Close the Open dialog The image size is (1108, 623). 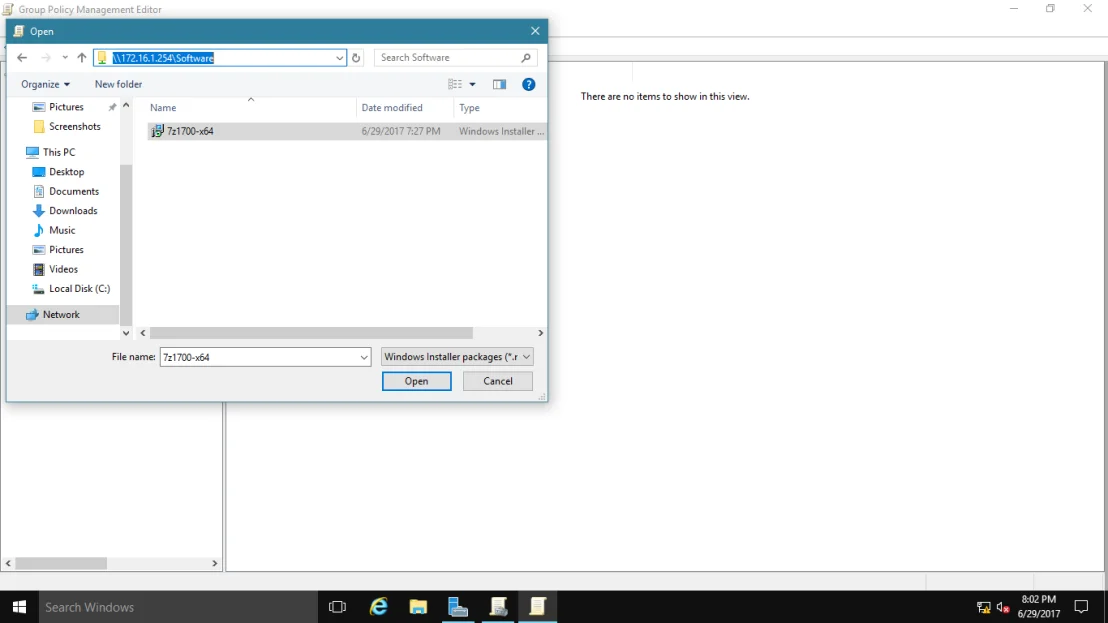pyautogui.click(x=535, y=31)
